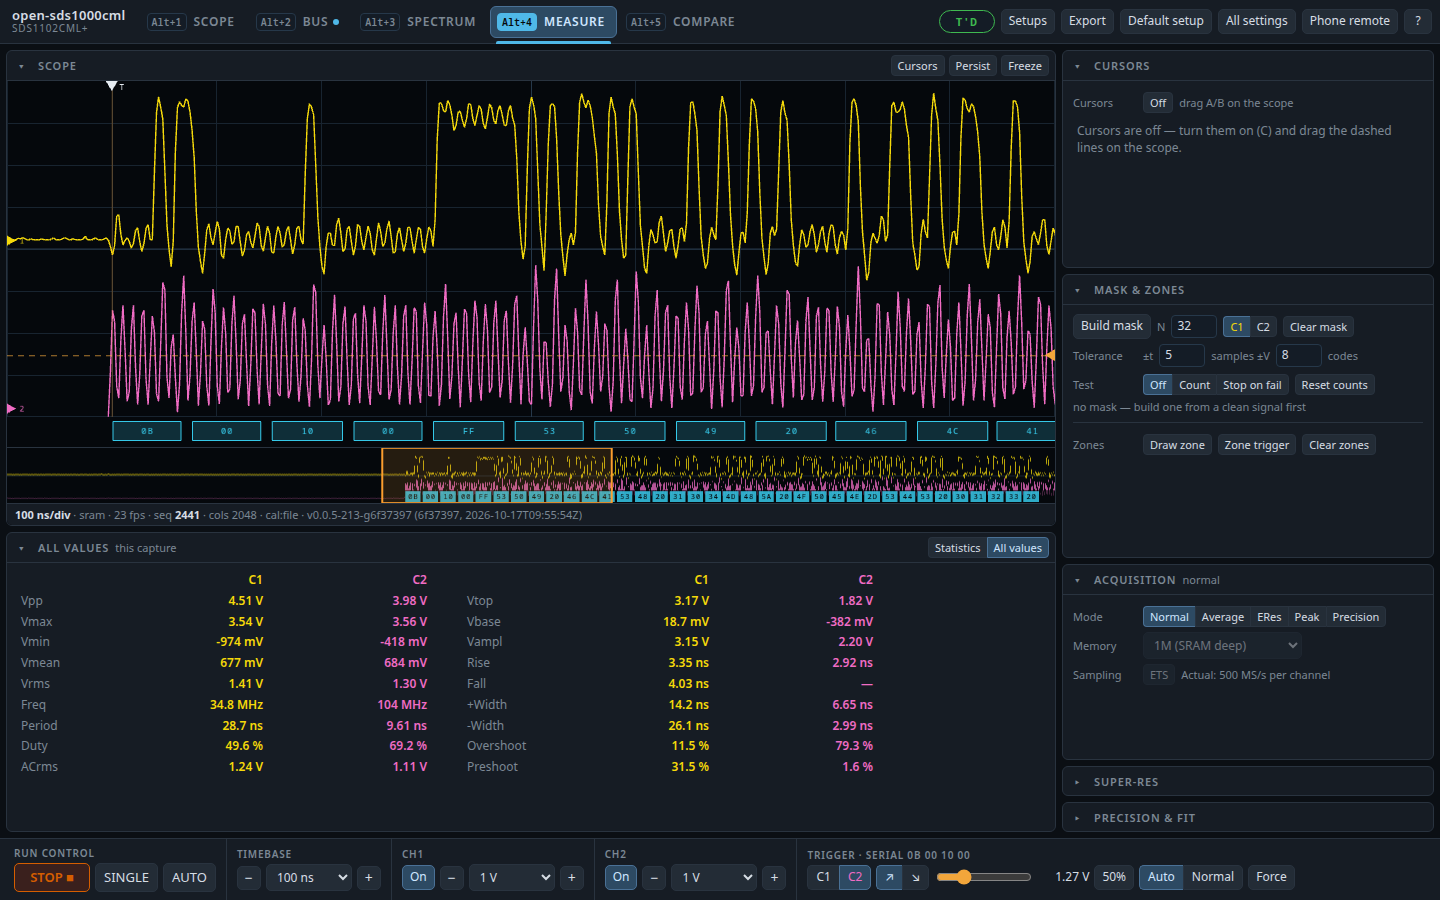Viewport: 1440px width, 900px height.
Task: Expand the Super-Res panel
Action: (x=1247, y=782)
